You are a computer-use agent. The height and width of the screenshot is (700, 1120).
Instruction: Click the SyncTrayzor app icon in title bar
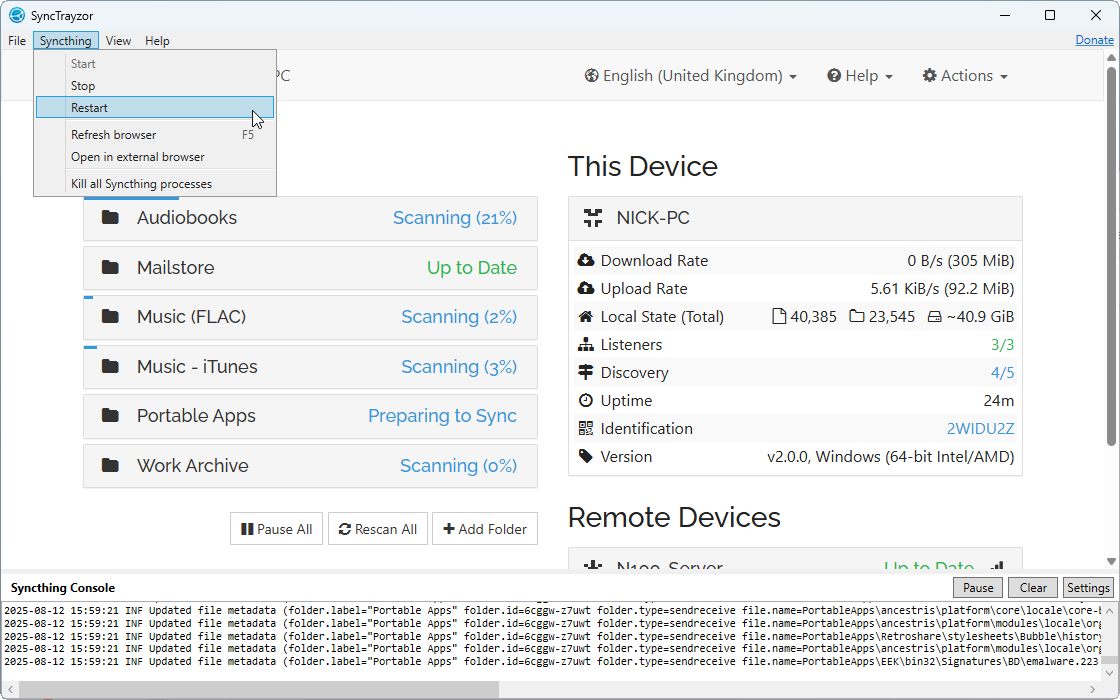point(16,15)
